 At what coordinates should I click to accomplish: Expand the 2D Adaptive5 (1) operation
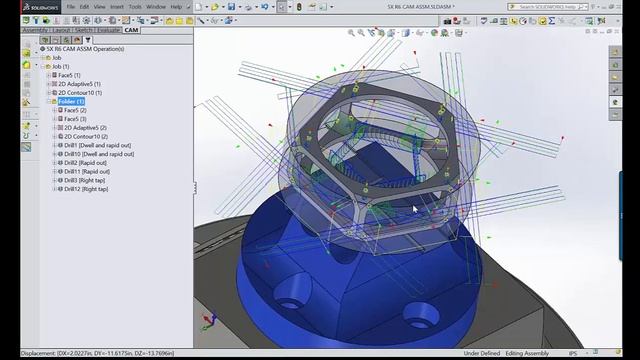[49, 84]
